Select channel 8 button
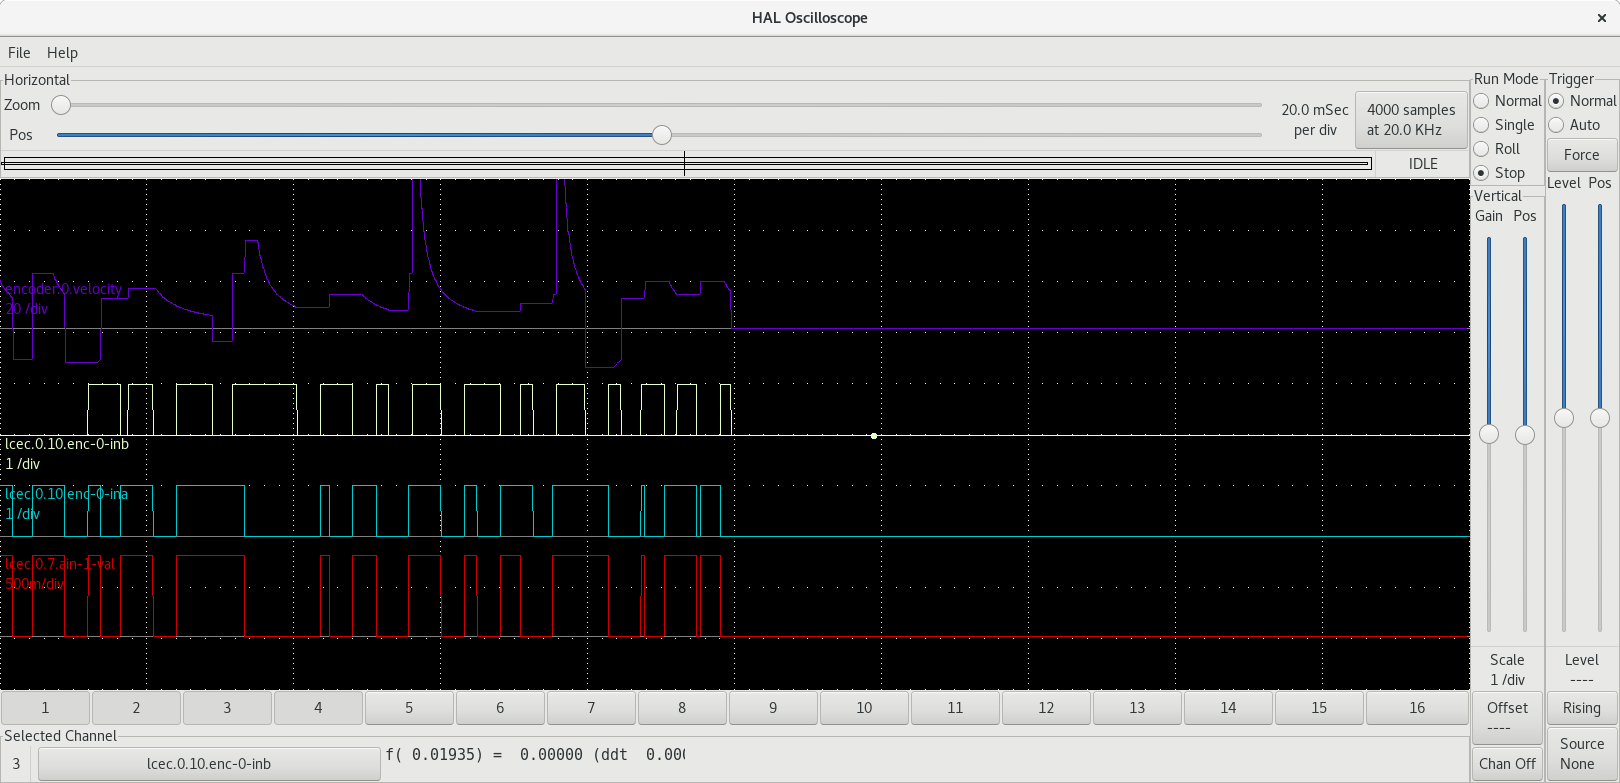 click(682, 708)
